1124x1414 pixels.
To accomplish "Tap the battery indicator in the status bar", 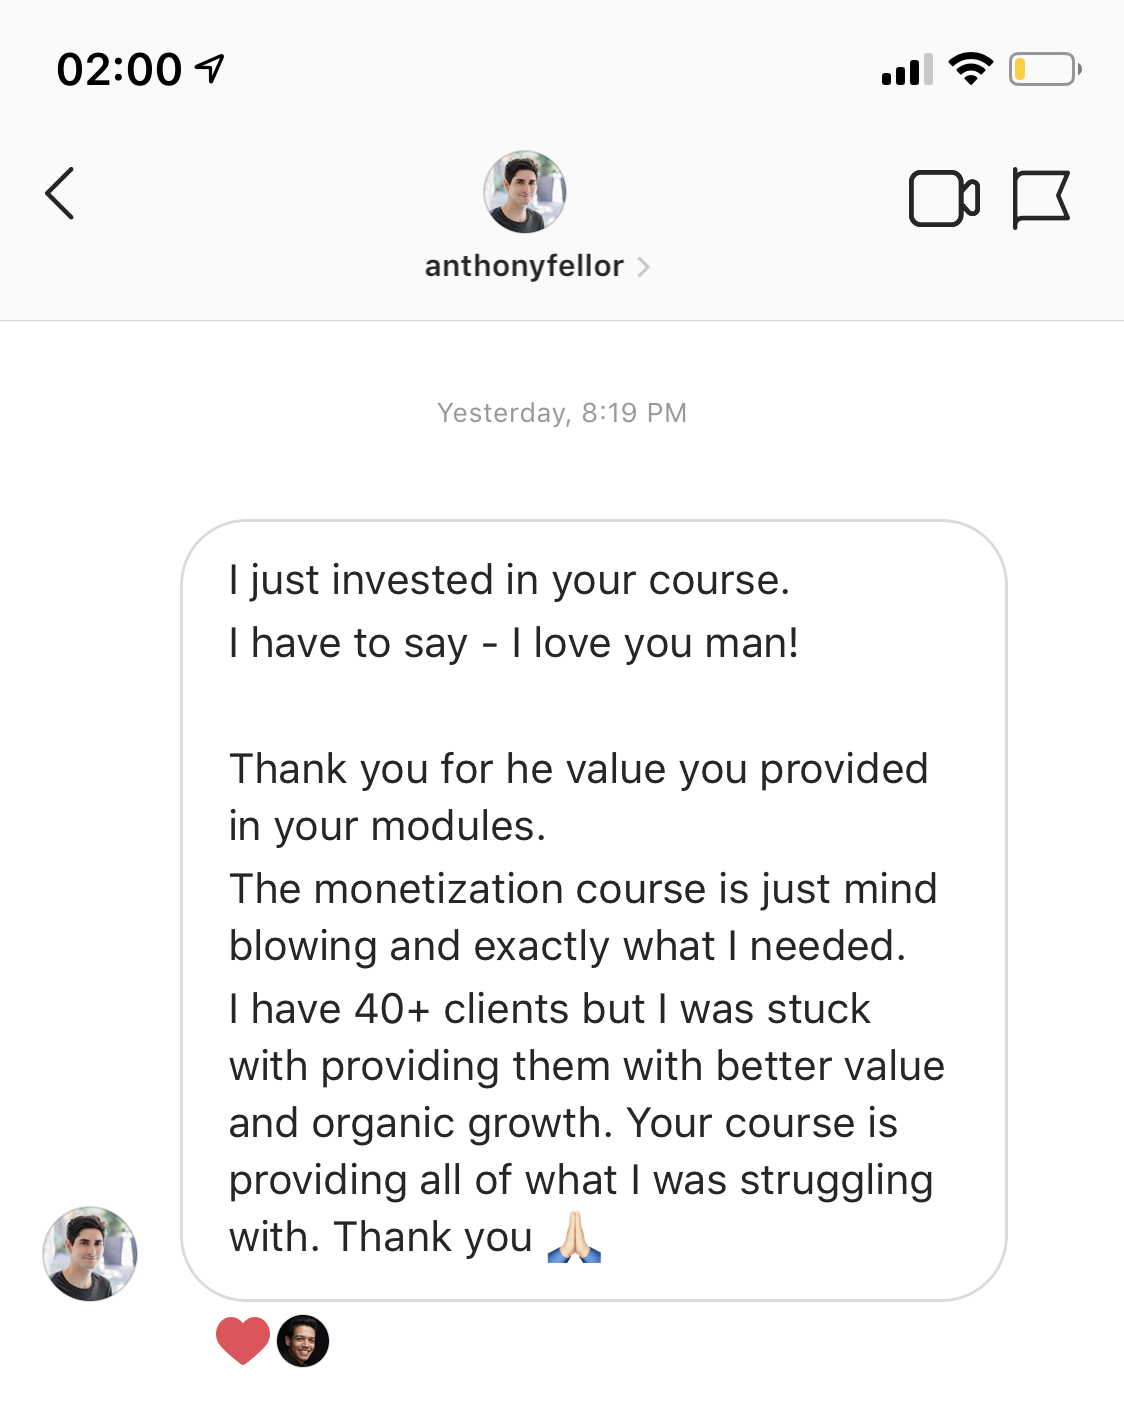I will pyautogui.click(x=1044, y=69).
